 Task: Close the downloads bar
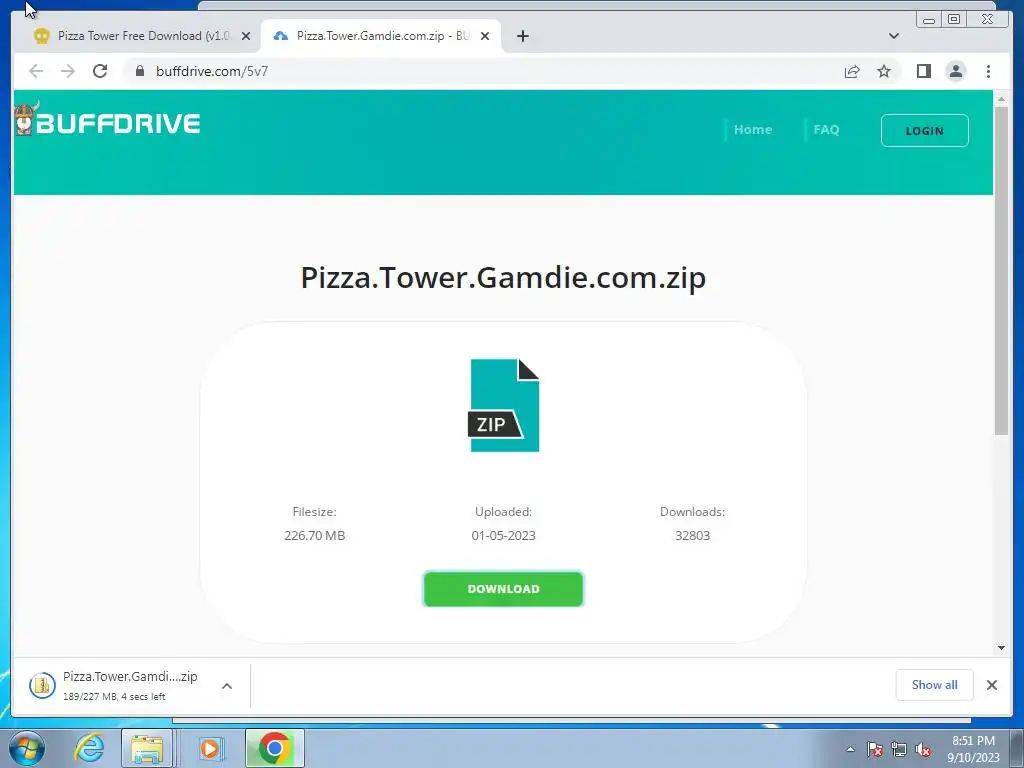(991, 684)
